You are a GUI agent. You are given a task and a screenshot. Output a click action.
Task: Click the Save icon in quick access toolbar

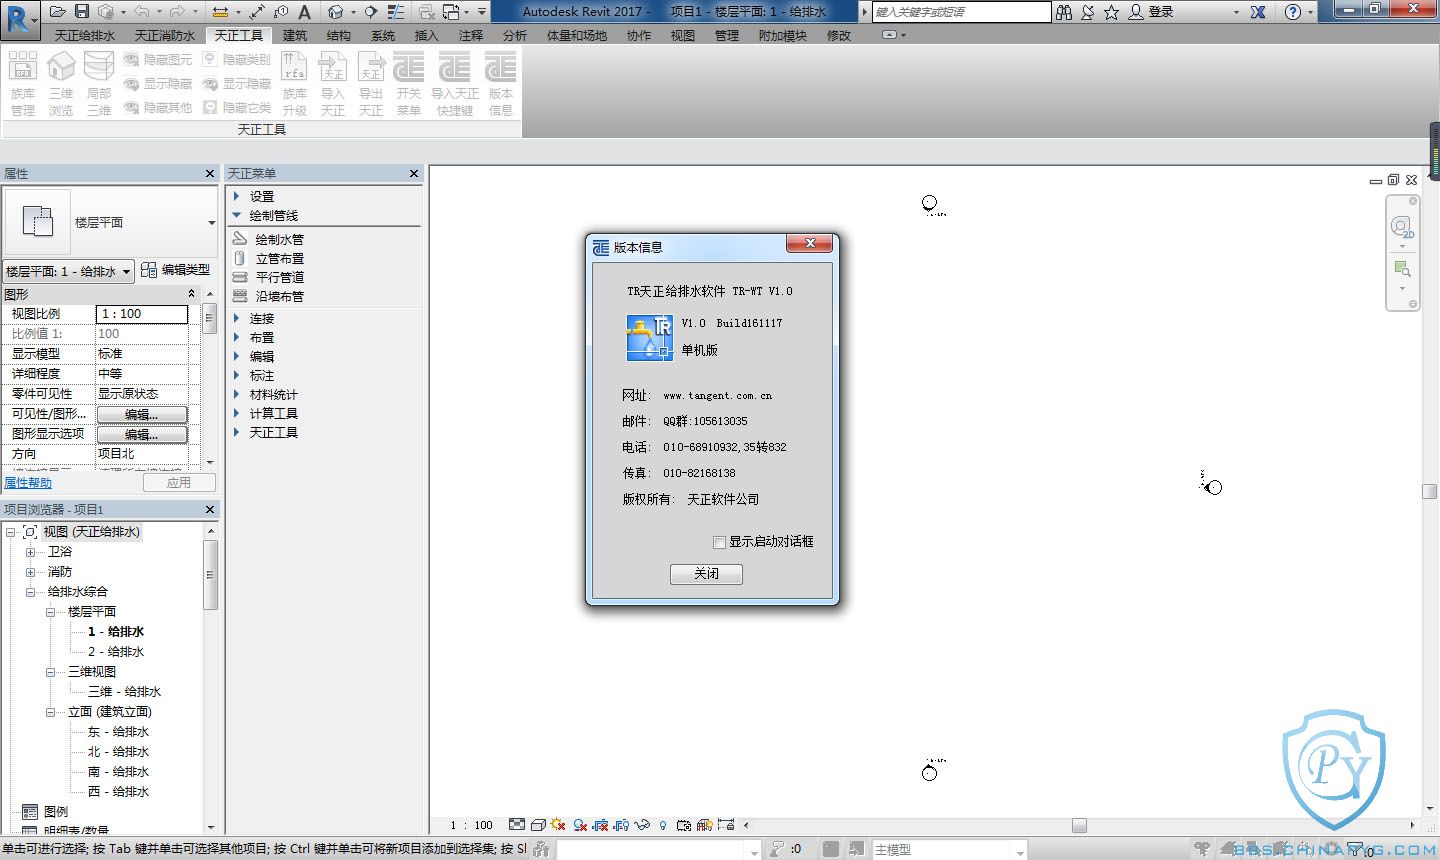point(82,12)
